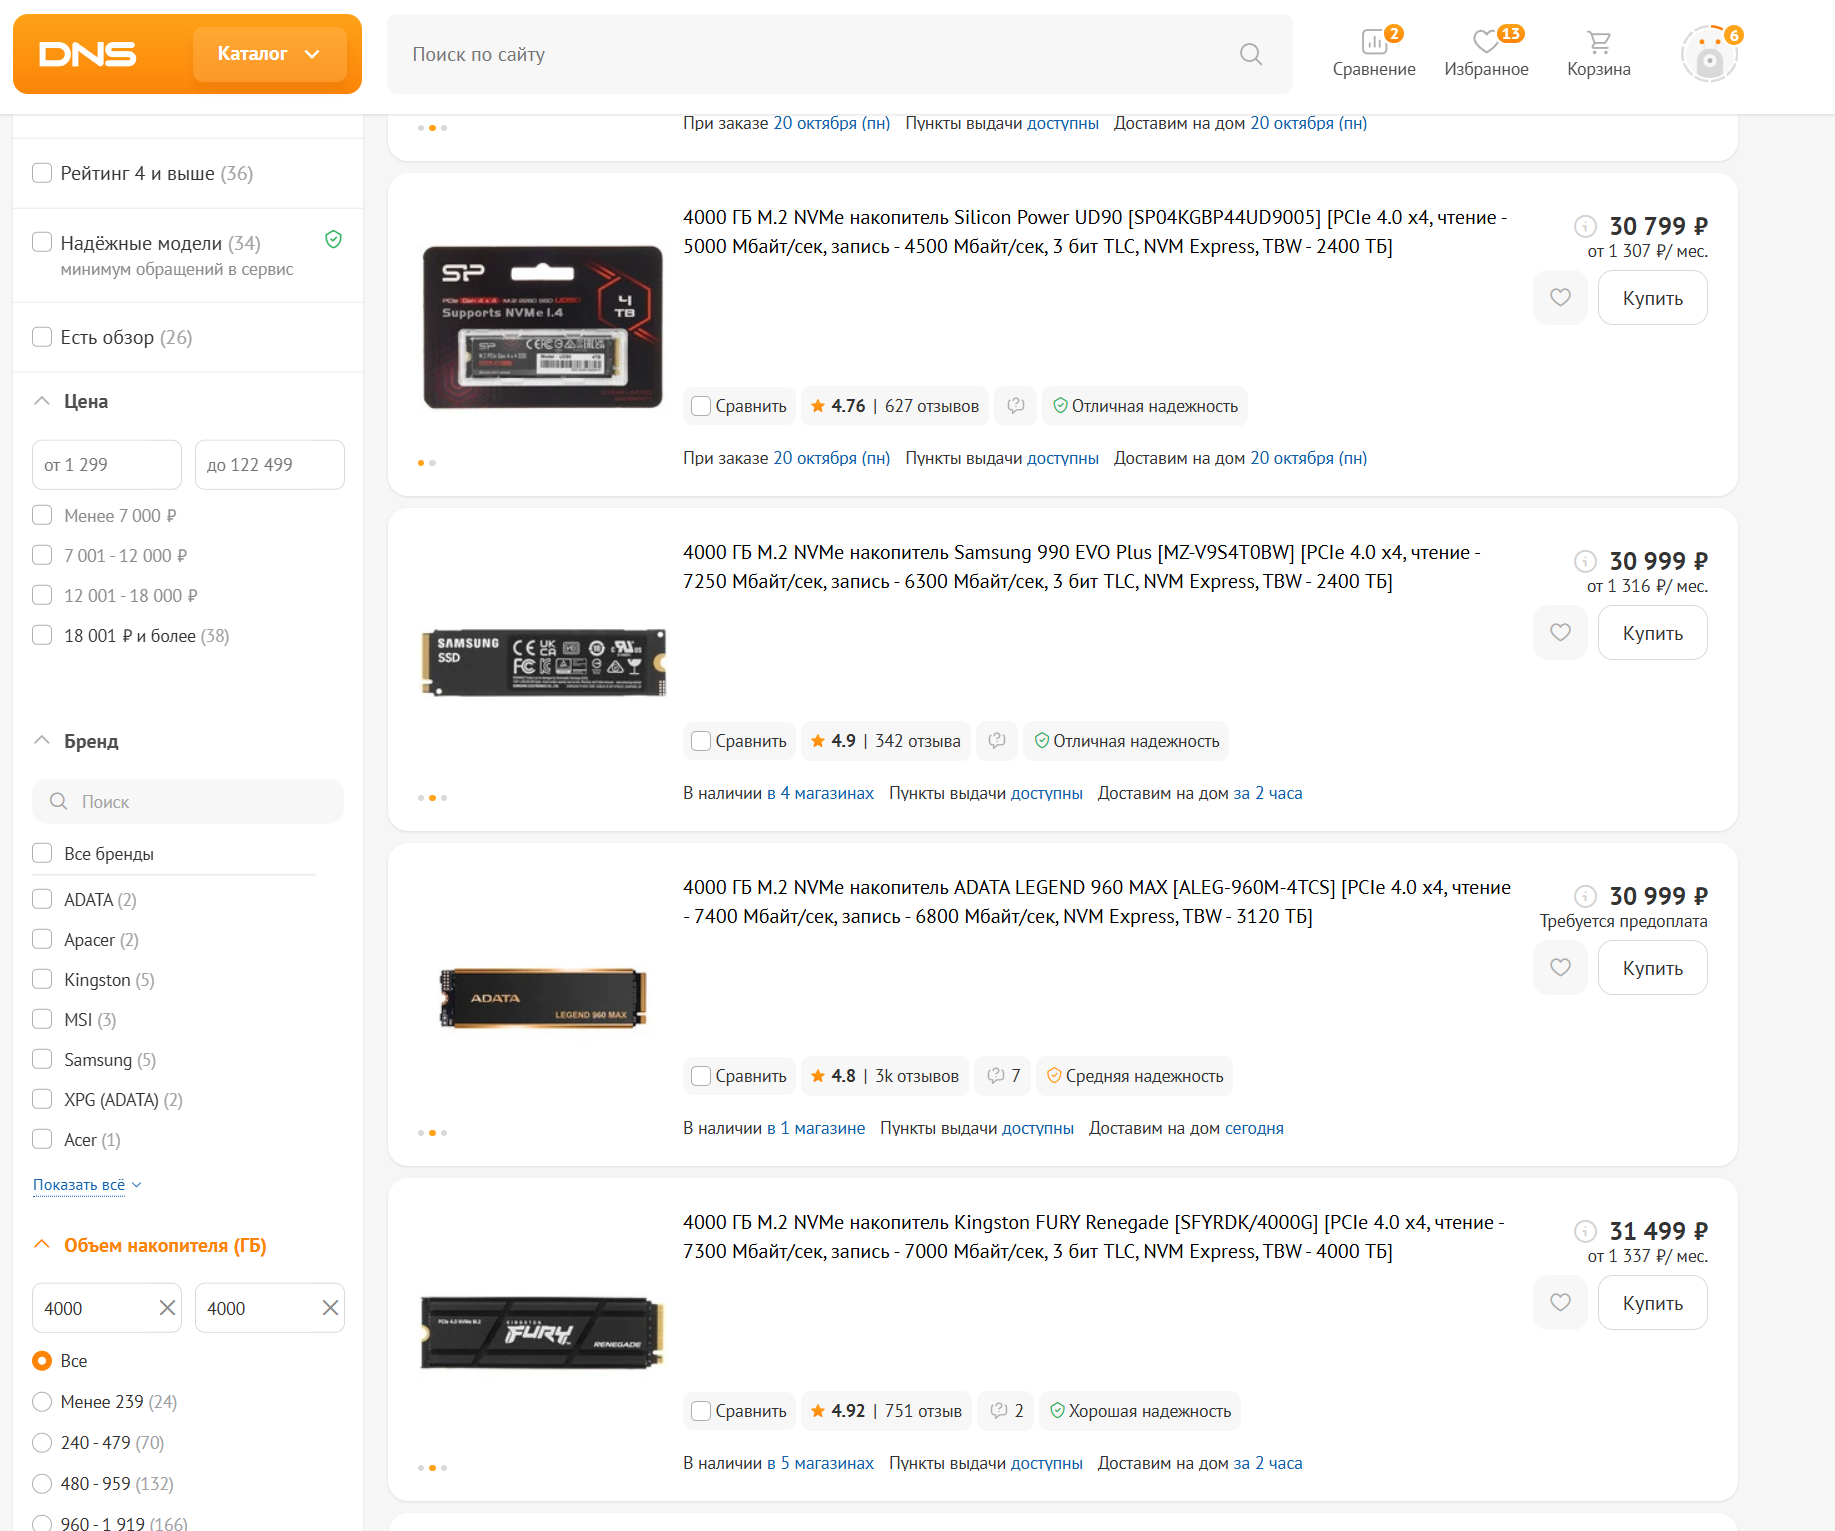Click the search magnifier icon in the site search bar
1835x1531 pixels.
[1250, 54]
